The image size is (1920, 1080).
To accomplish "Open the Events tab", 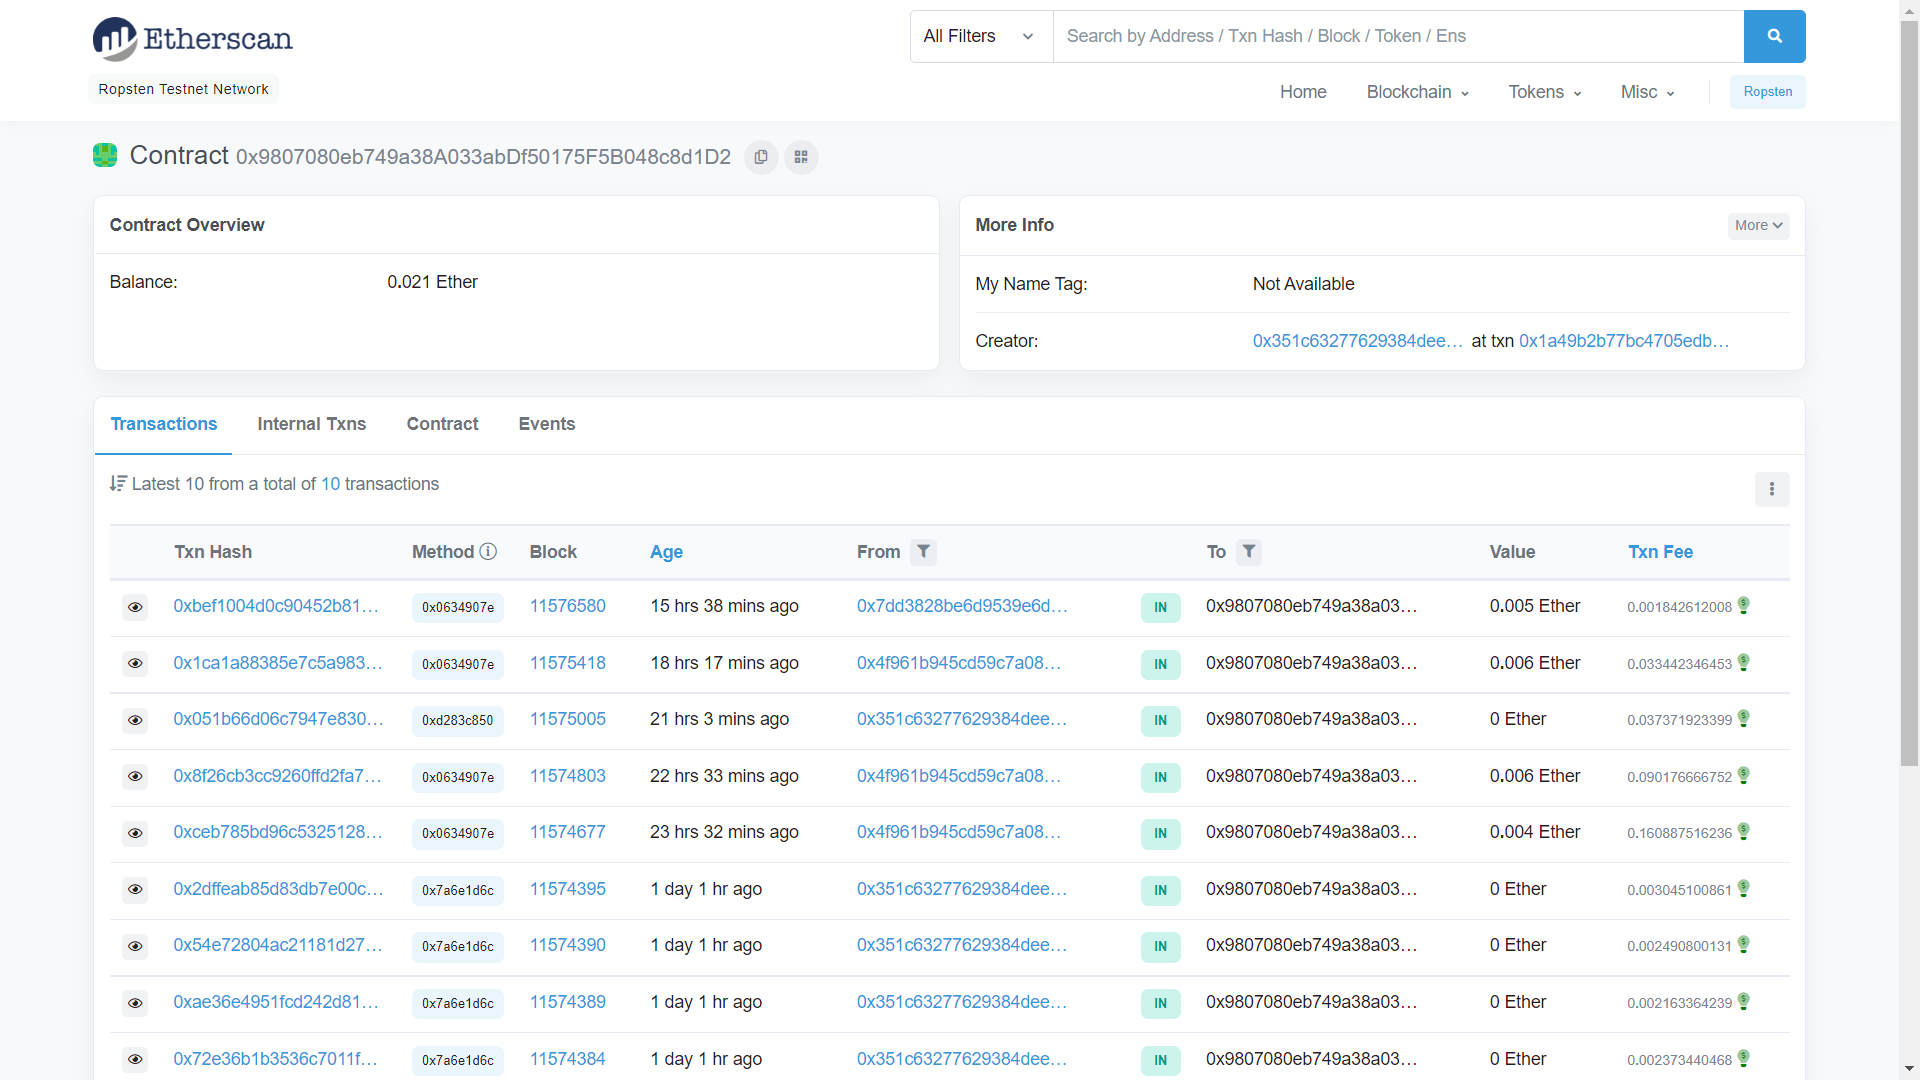I will pyautogui.click(x=546, y=424).
